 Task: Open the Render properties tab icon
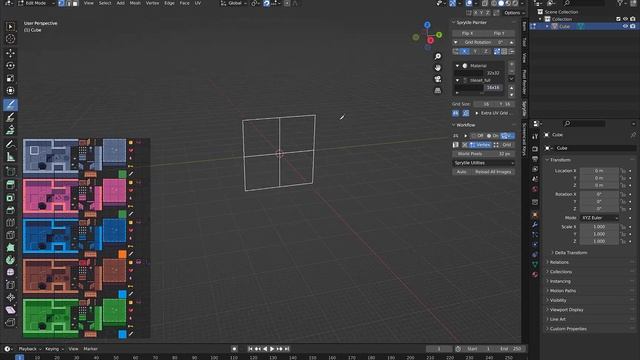coord(535,149)
